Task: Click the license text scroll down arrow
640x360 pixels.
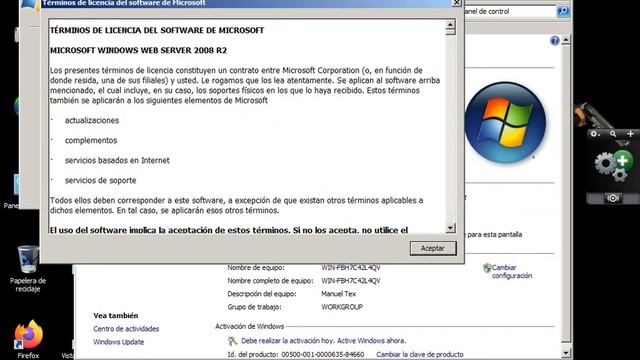Action: tap(450, 228)
